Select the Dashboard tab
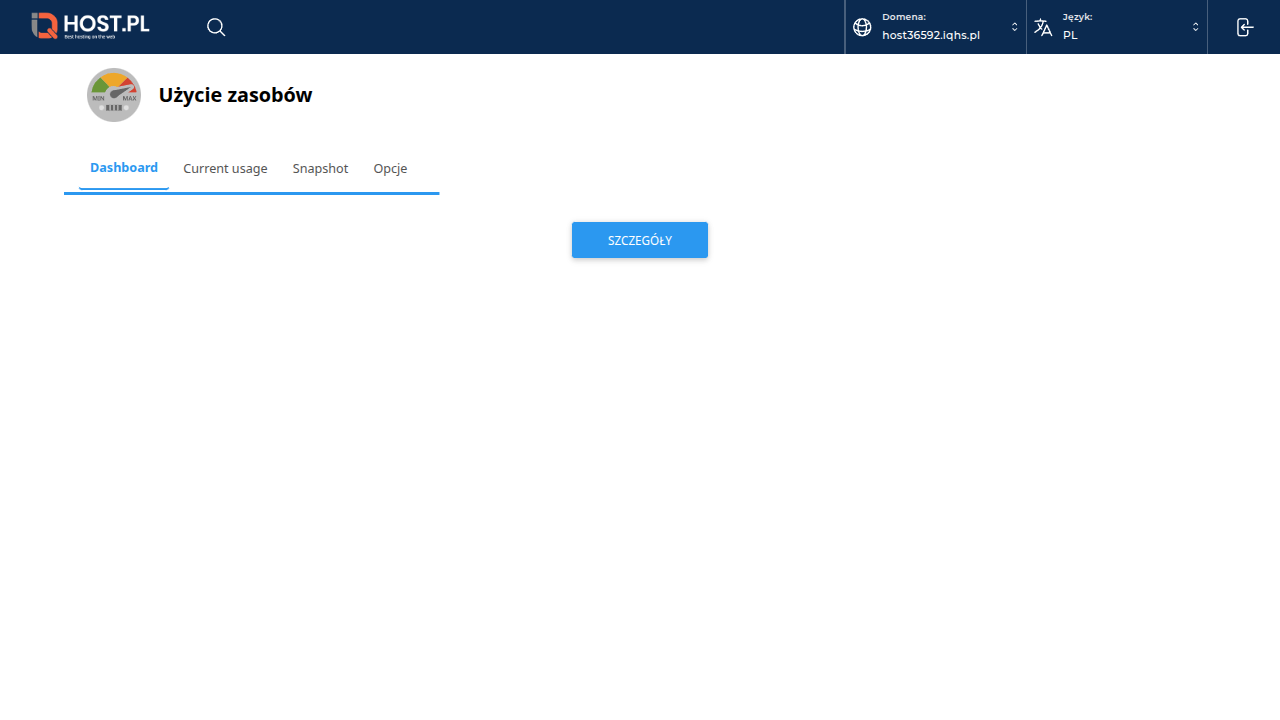Screen dimensions: 1280x720 pyautogui.click(x=124, y=168)
